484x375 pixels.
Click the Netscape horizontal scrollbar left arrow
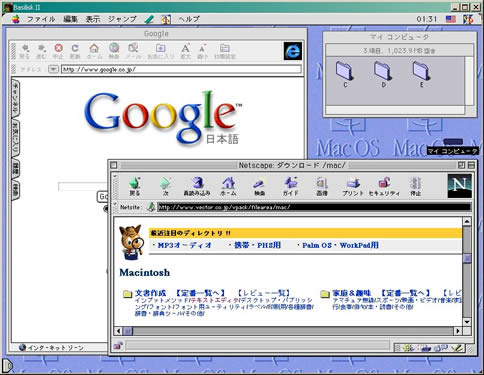click(x=118, y=331)
